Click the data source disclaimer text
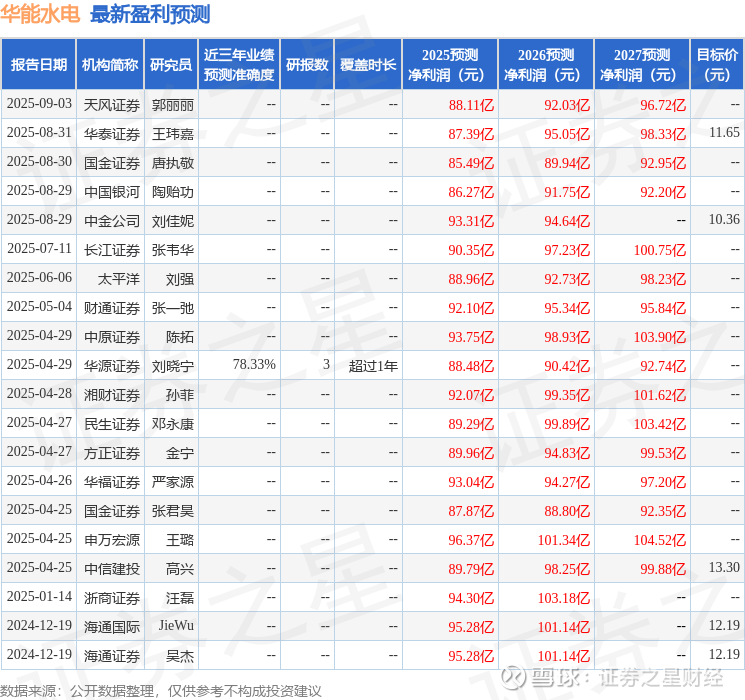745x700 pixels. [161, 690]
